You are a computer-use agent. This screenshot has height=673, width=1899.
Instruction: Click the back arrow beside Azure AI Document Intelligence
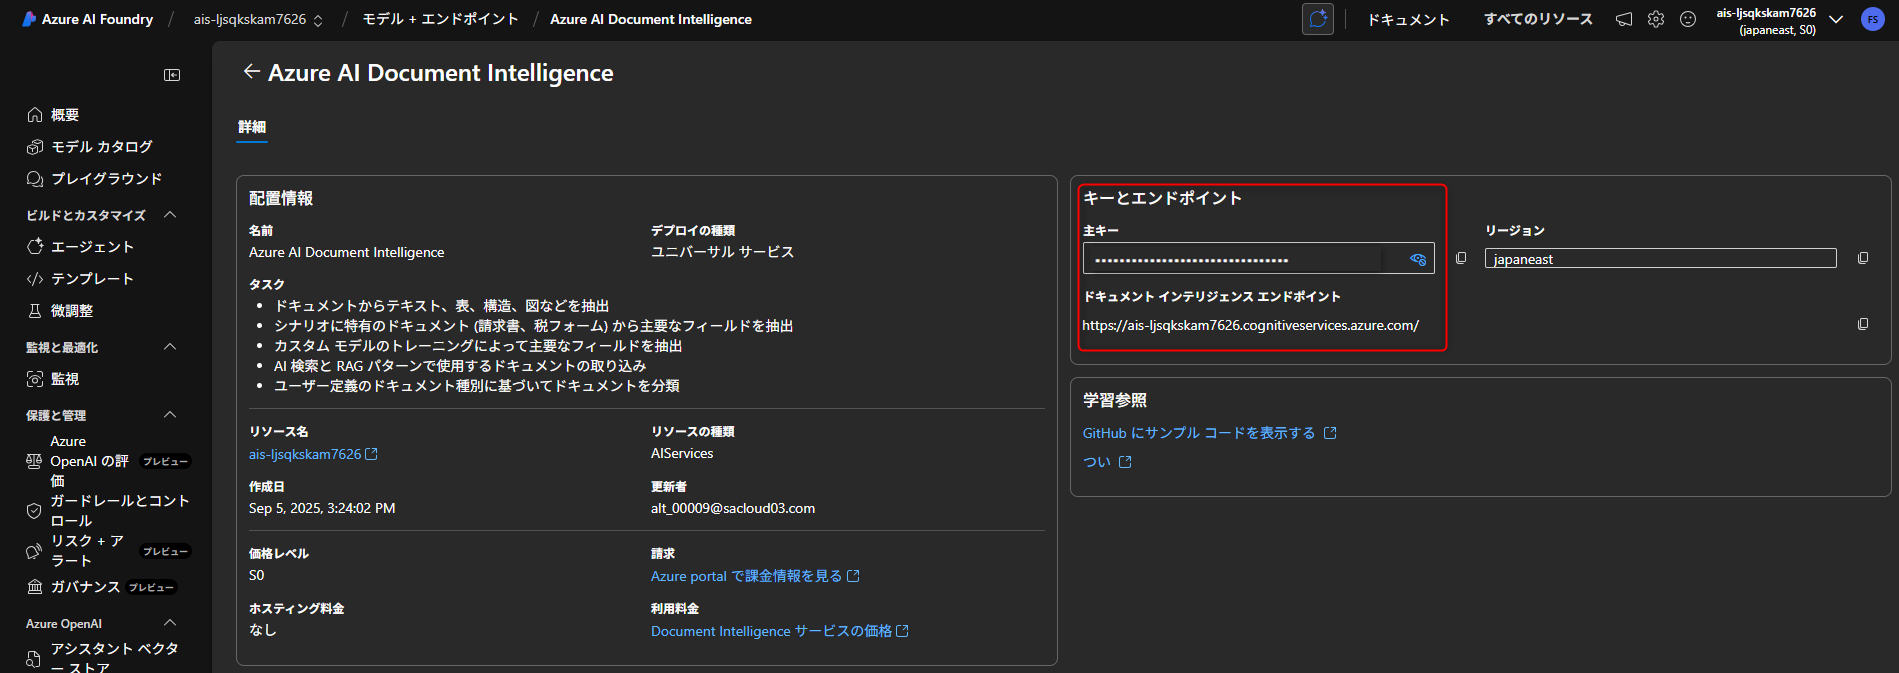pos(251,72)
